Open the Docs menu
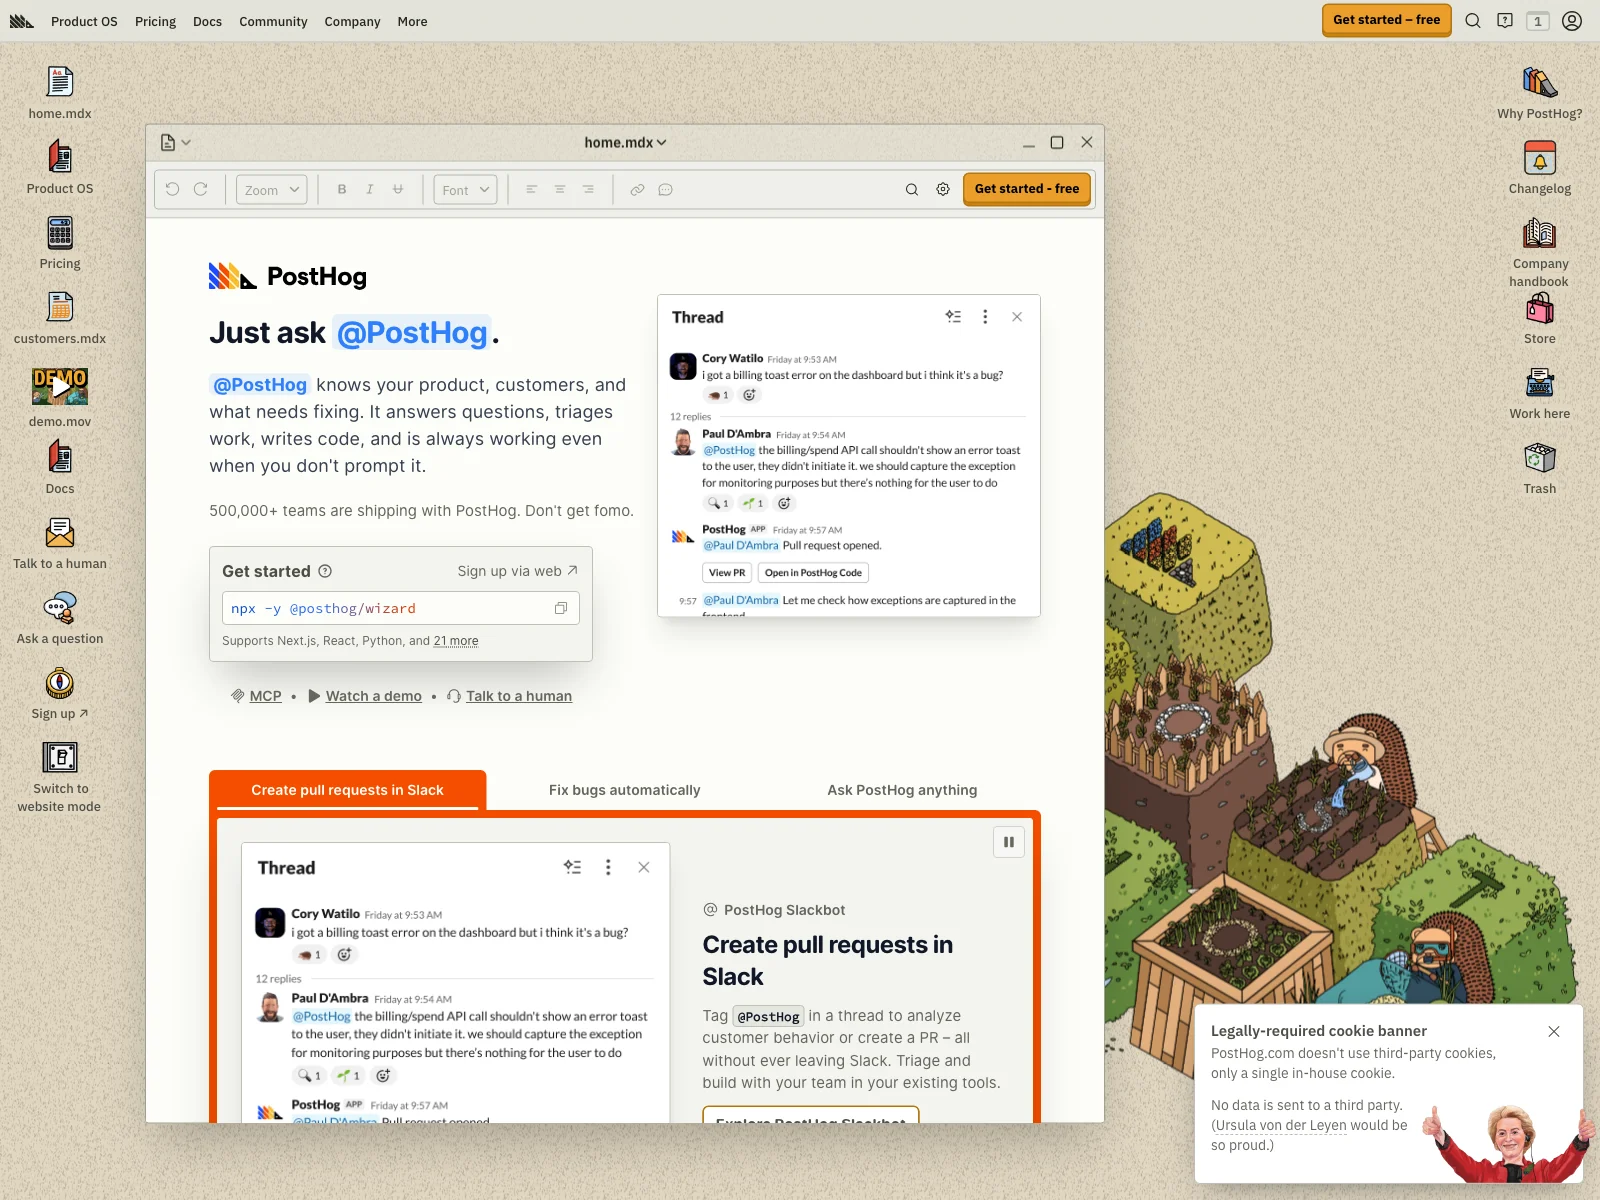 tap(207, 21)
